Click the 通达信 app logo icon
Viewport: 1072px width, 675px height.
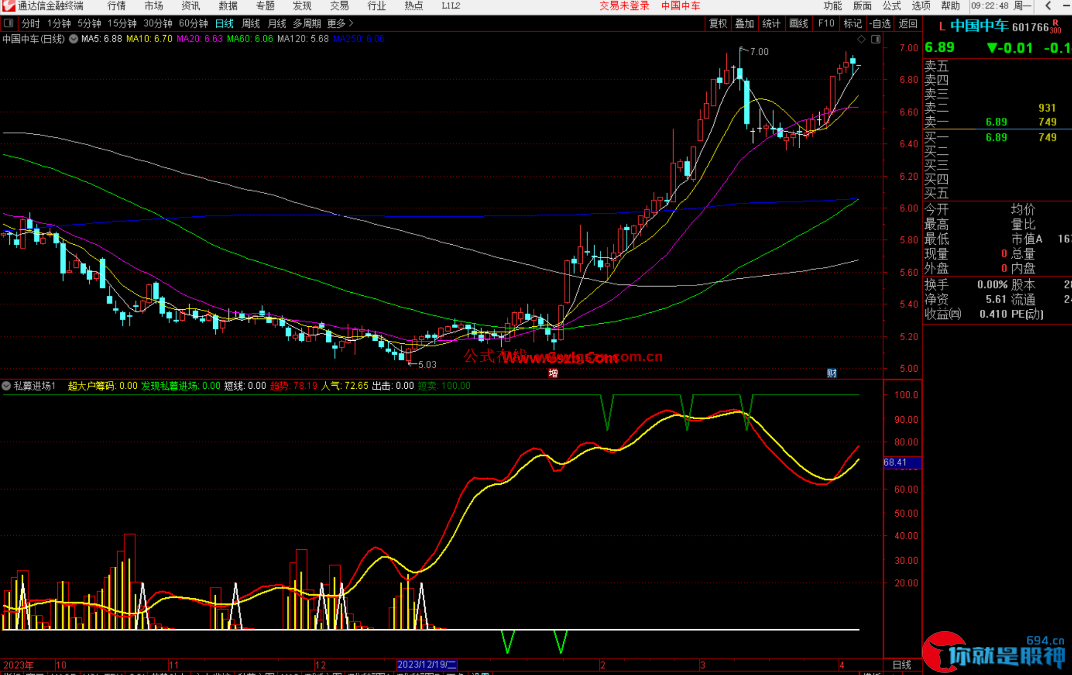[8, 5]
